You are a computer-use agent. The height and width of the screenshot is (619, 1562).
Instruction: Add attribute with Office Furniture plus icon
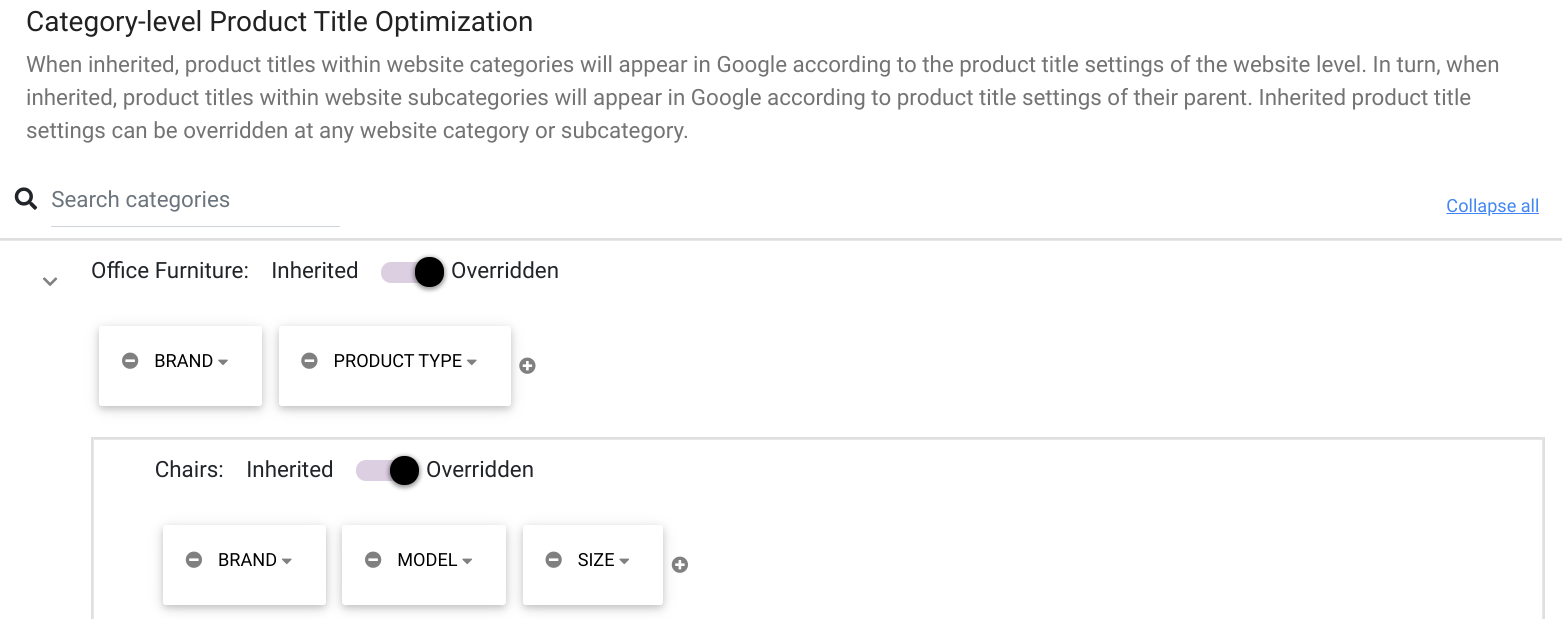pyautogui.click(x=527, y=366)
